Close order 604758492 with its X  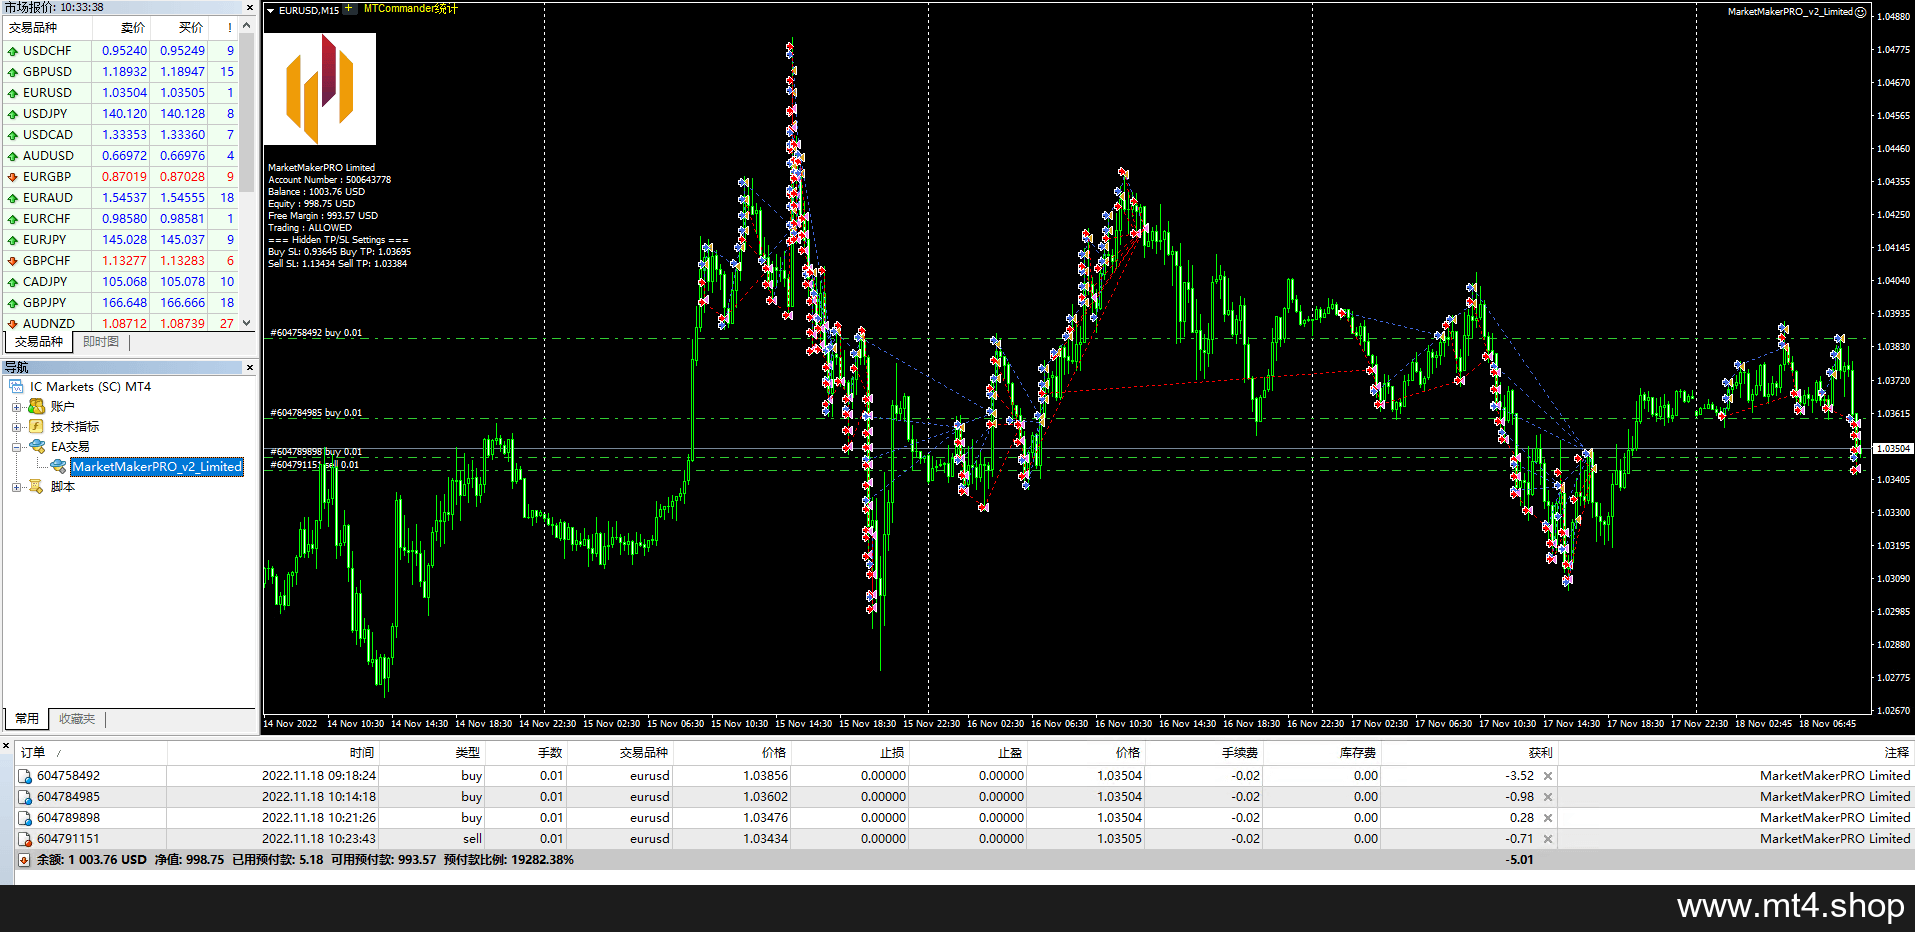click(1548, 776)
